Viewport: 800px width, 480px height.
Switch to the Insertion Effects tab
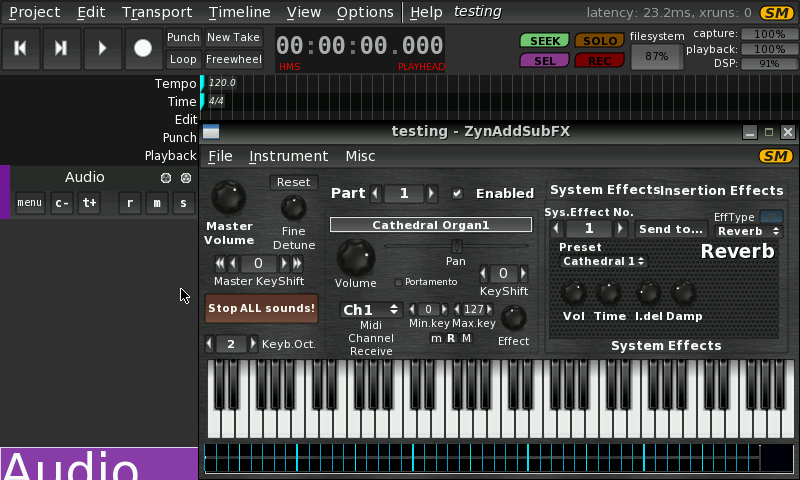coord(721,191)
